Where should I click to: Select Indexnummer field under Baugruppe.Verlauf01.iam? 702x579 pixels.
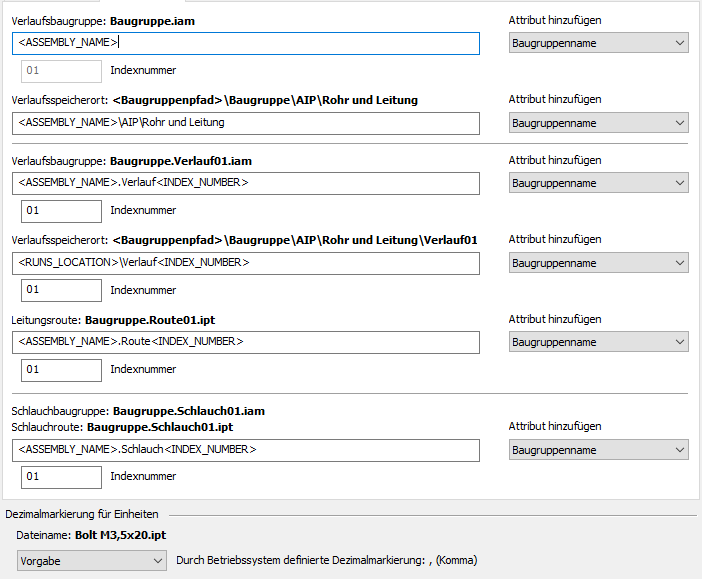[x=61, y=211]
